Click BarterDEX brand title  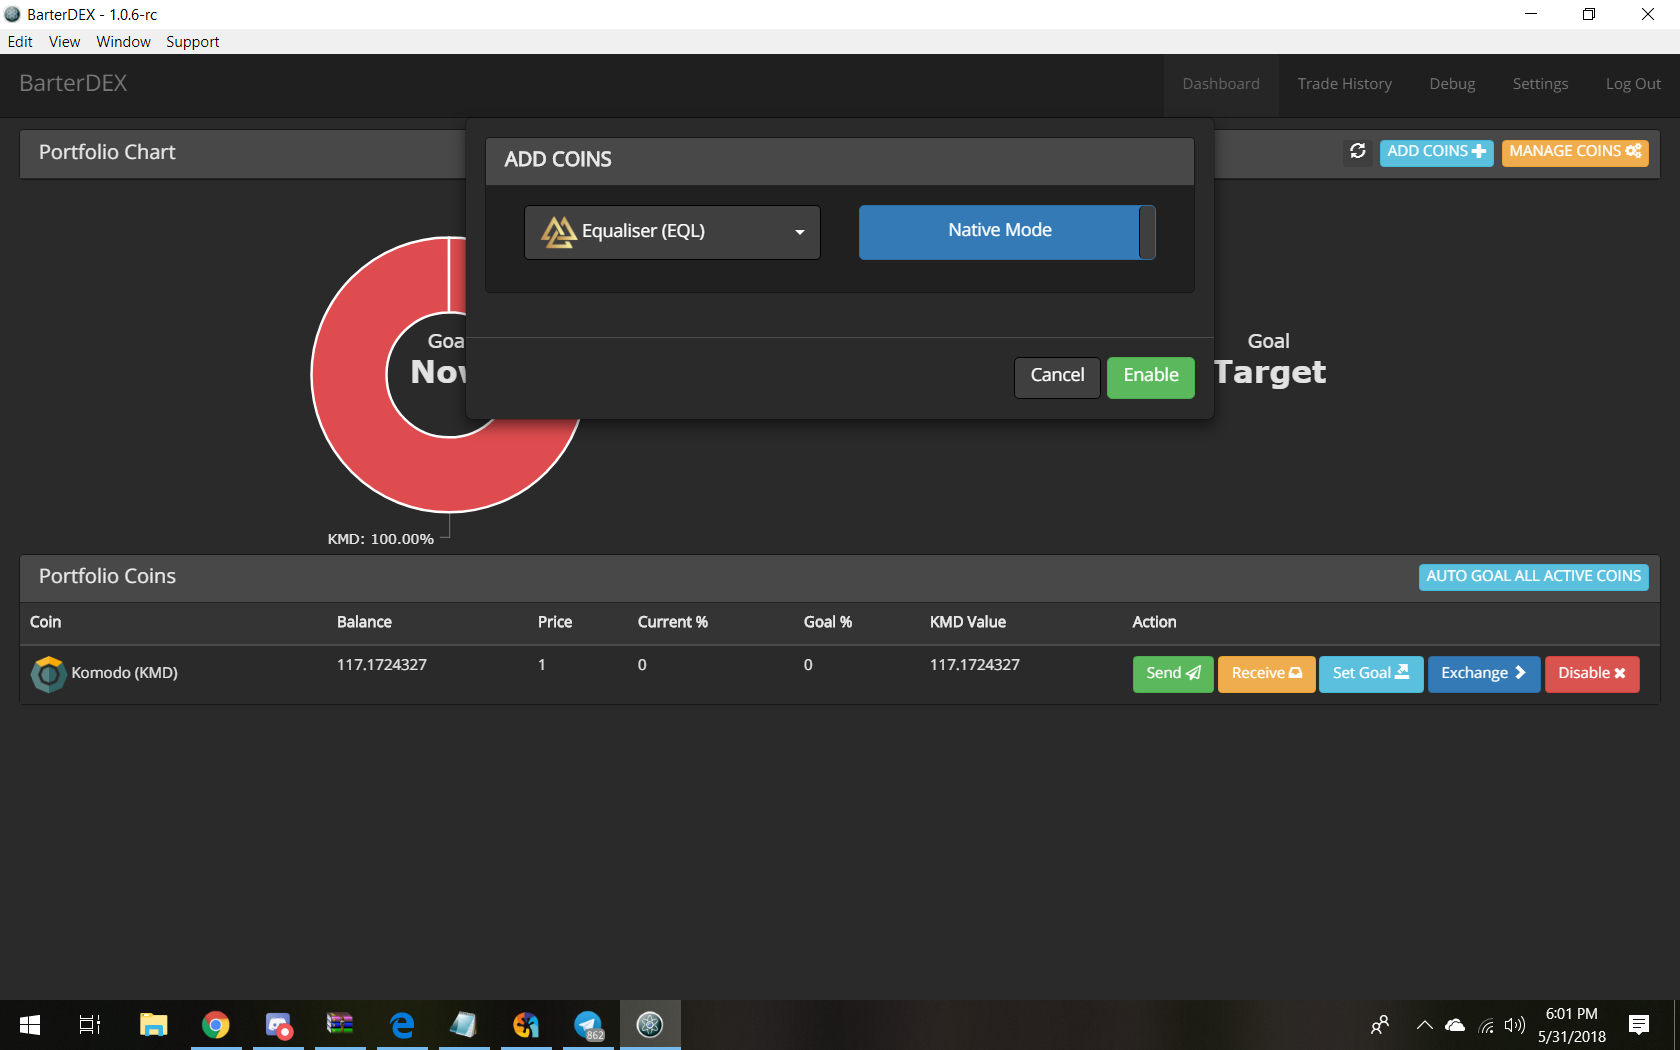coord(73,84)
